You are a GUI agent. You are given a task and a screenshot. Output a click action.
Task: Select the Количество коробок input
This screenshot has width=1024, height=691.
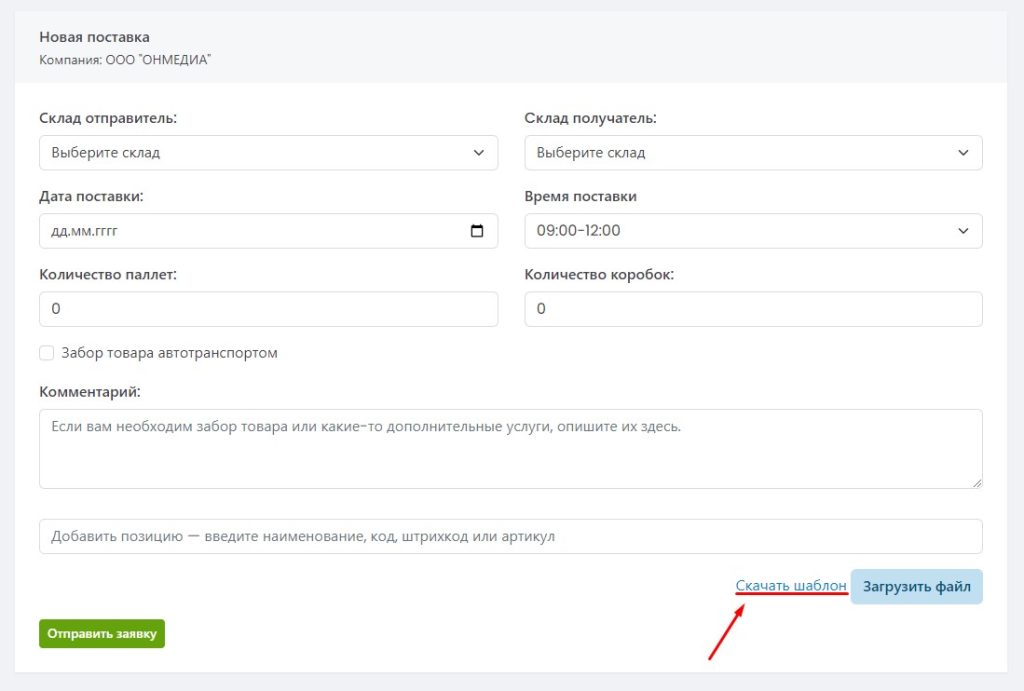tap(753, 309)
